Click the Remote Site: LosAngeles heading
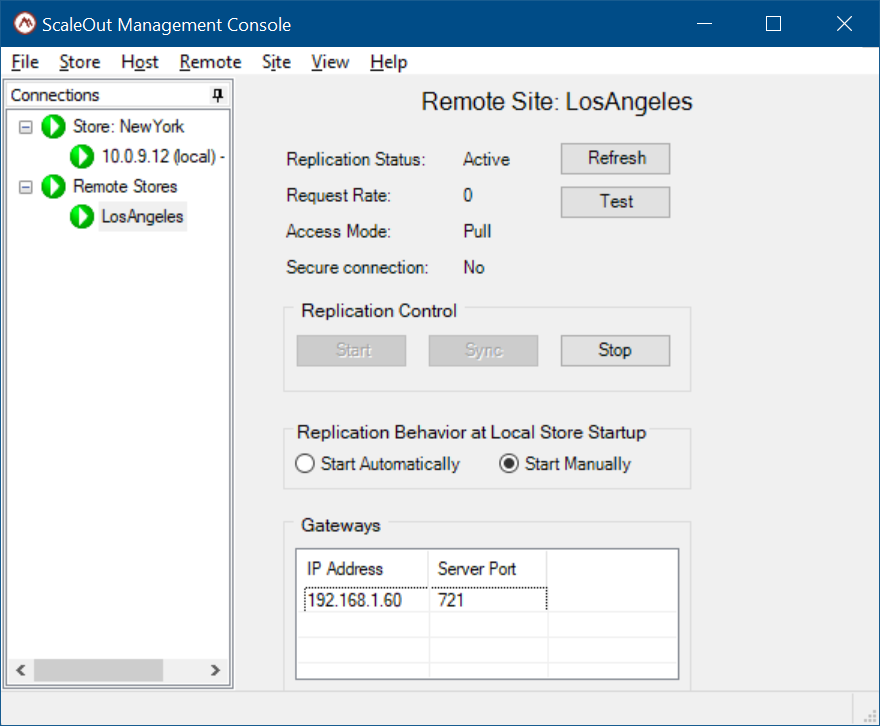 coord(557,102)
